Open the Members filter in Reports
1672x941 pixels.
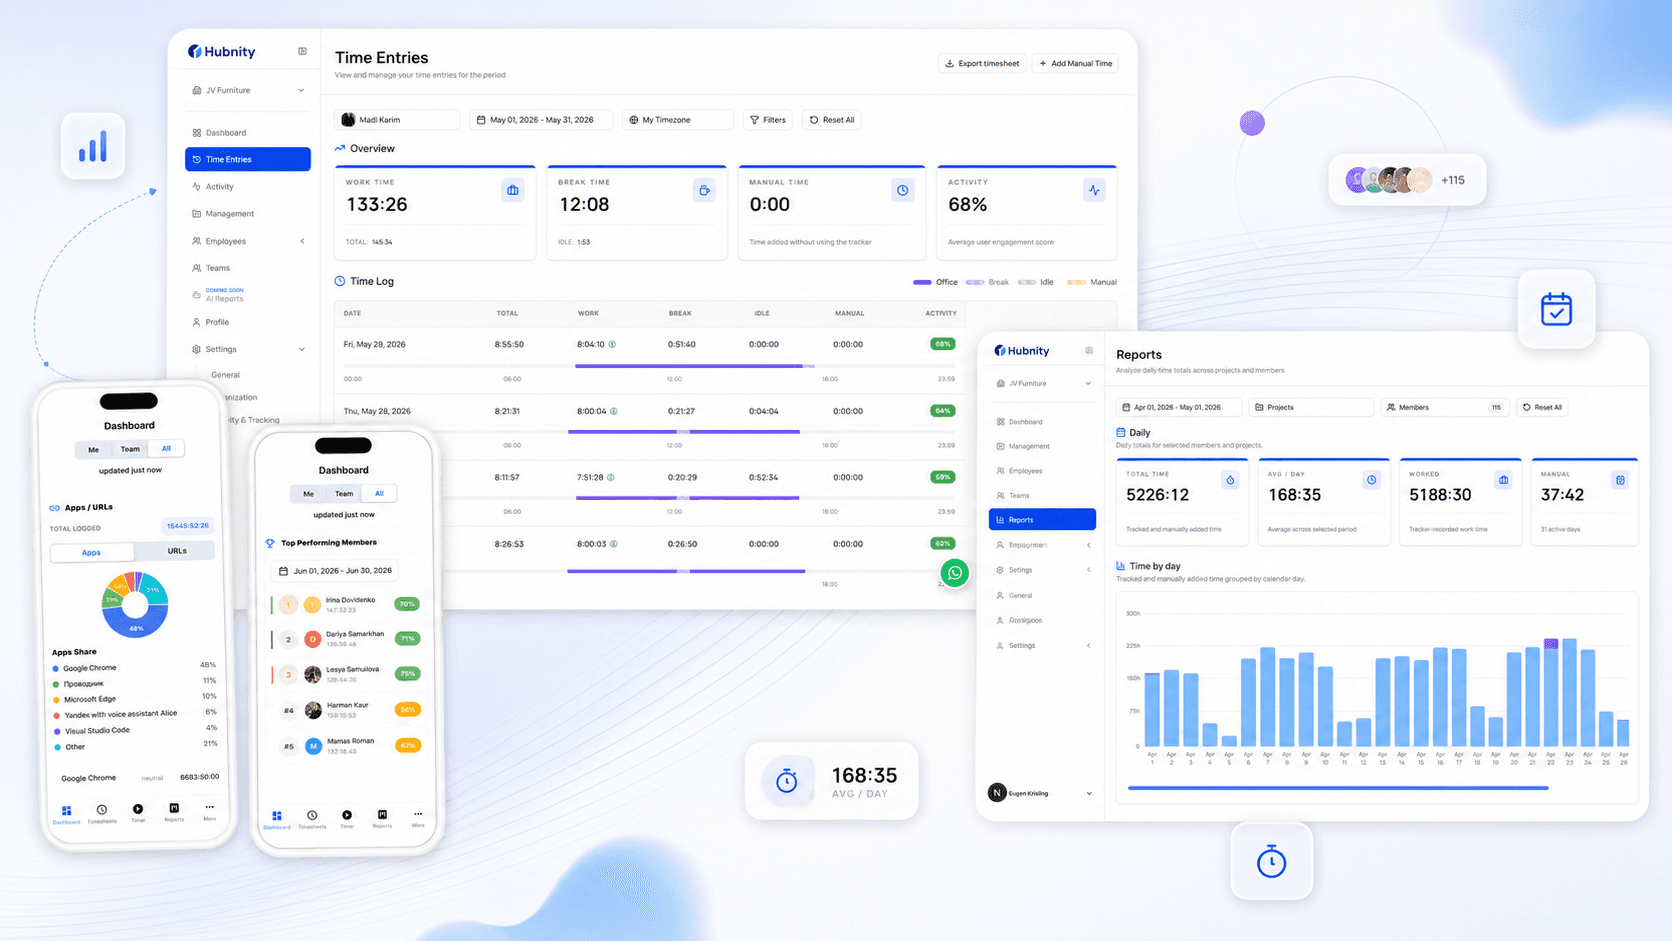click(1445, 407)
